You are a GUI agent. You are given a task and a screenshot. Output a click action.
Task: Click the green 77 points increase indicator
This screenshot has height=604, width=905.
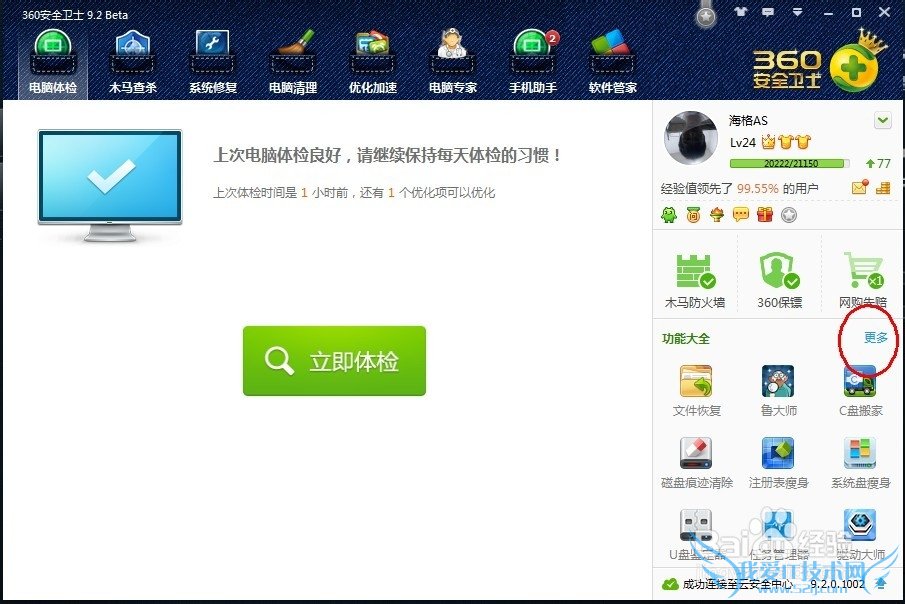point(878,163)
